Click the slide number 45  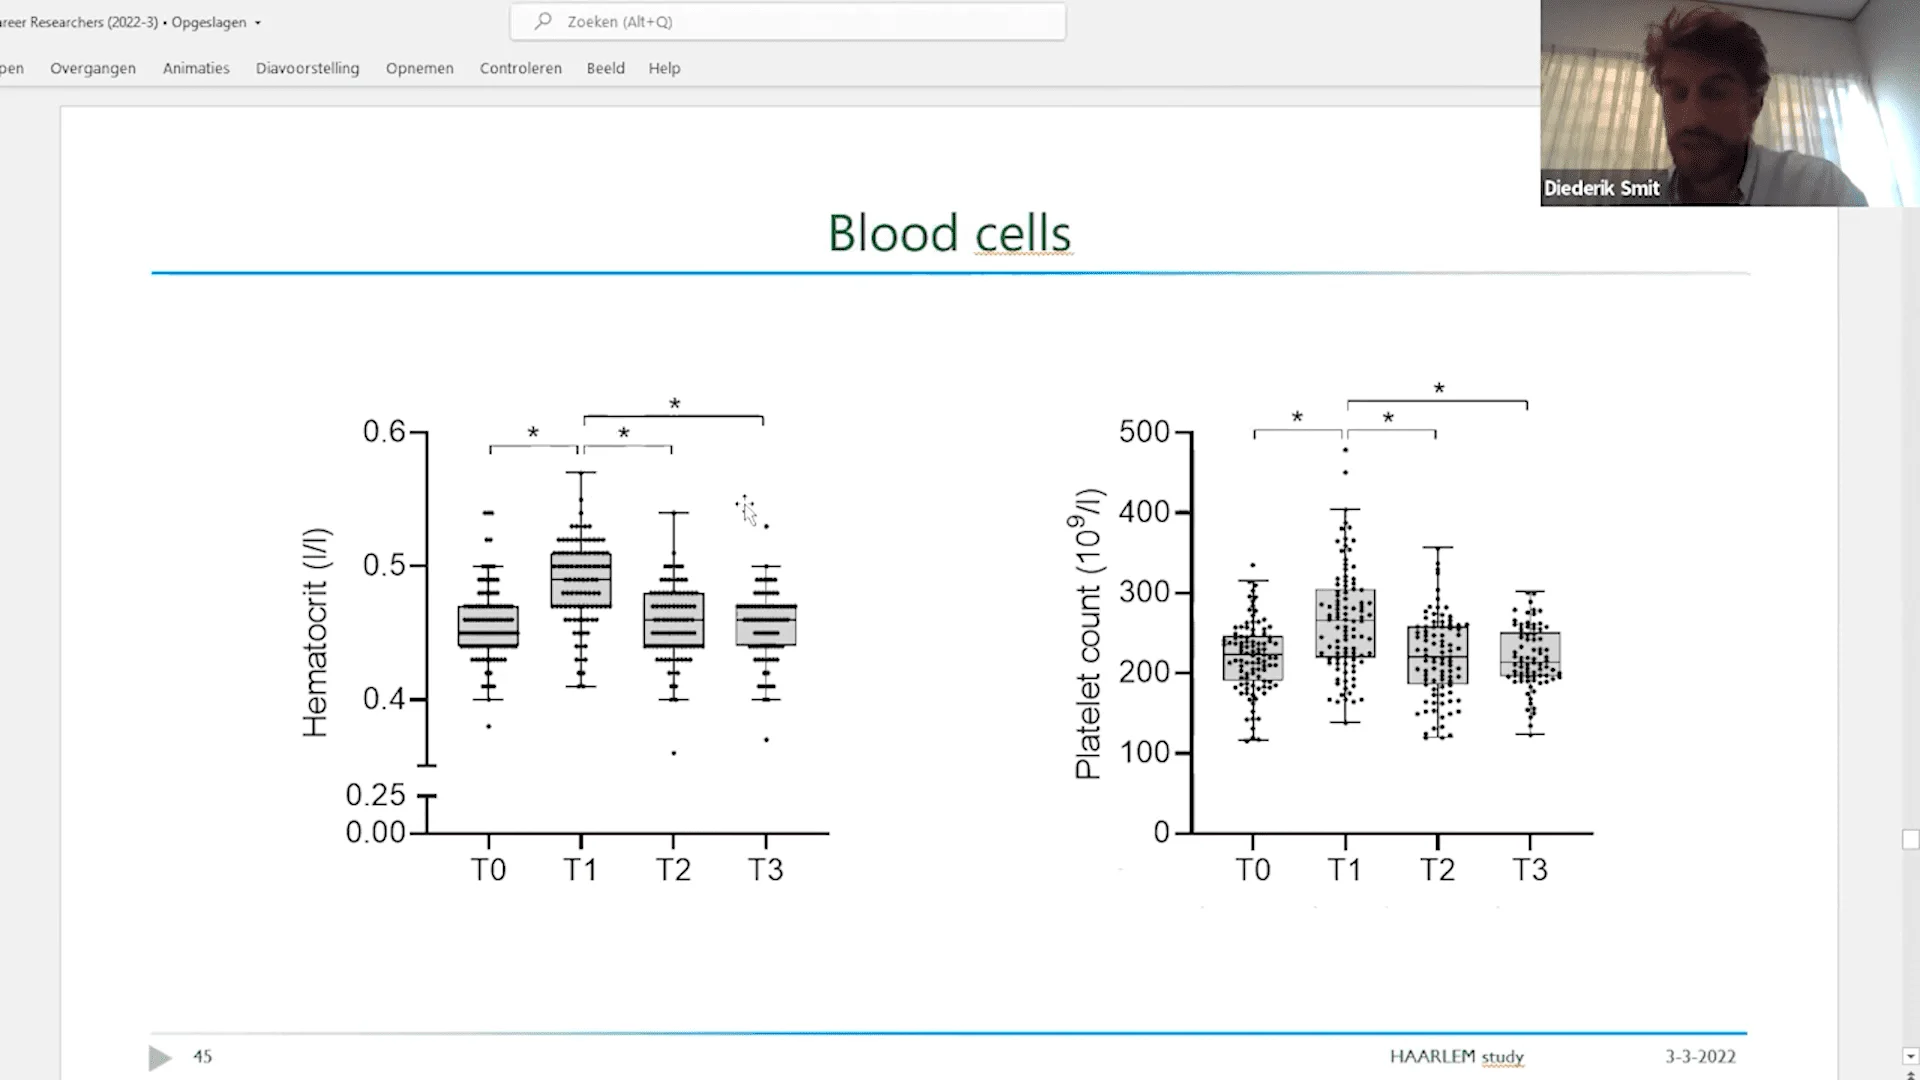click(203, 1056)
